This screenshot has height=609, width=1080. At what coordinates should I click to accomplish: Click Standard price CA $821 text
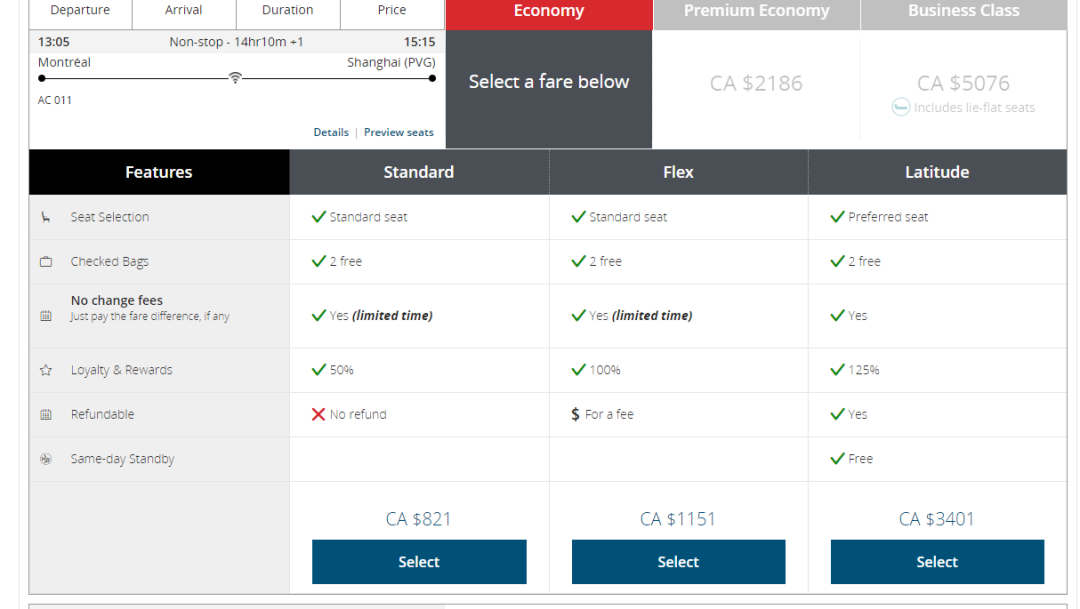[419, 519]
